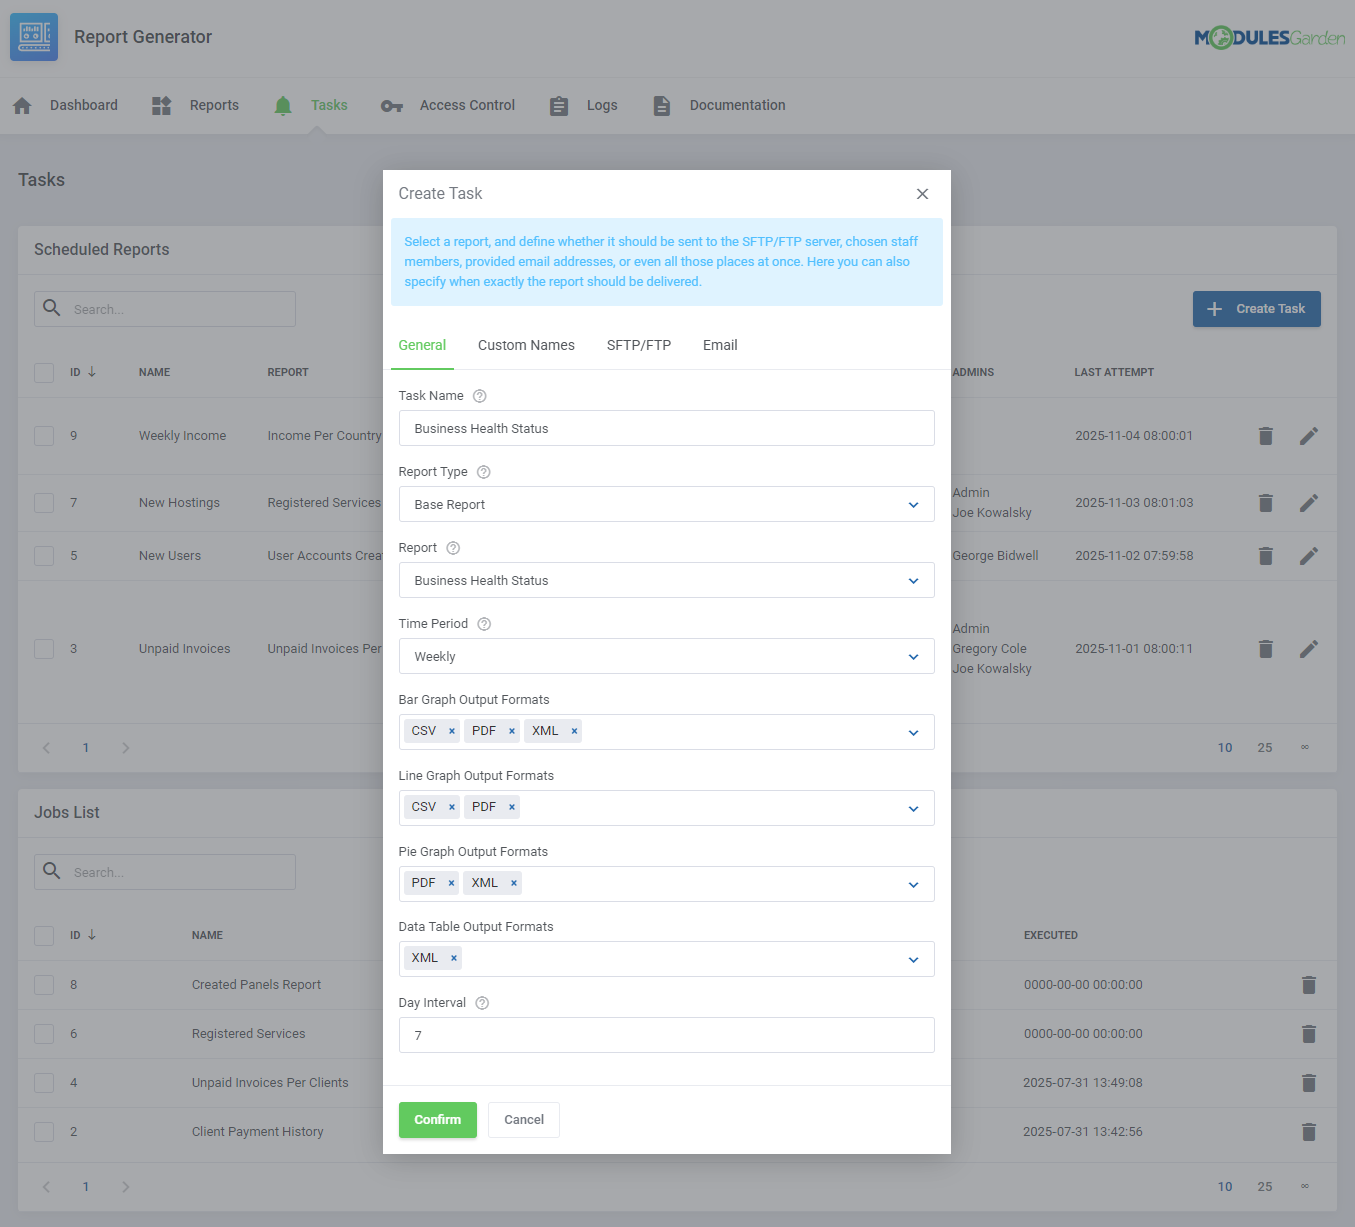Select the Unpaid Invoices row checkbox
Viewport: 1355px width, 1227px height.
pos(44,649)
